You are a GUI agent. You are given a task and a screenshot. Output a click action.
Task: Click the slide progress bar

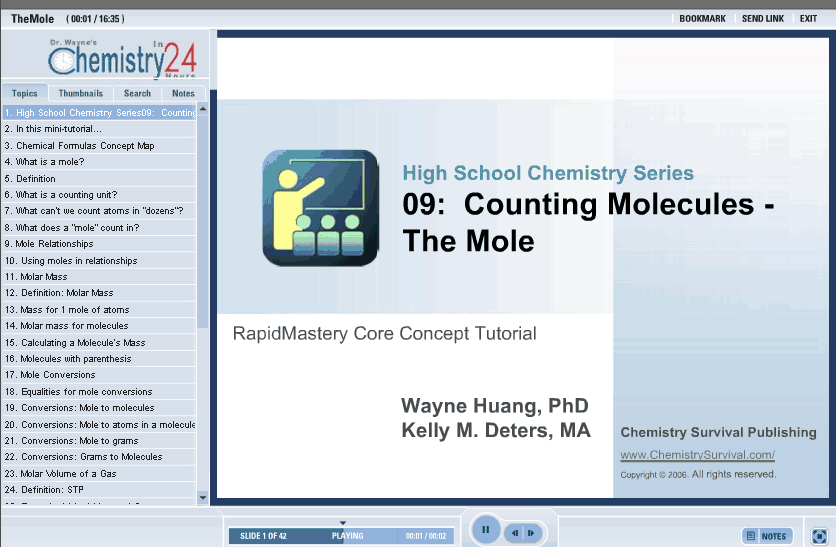(x=340, y=536)
